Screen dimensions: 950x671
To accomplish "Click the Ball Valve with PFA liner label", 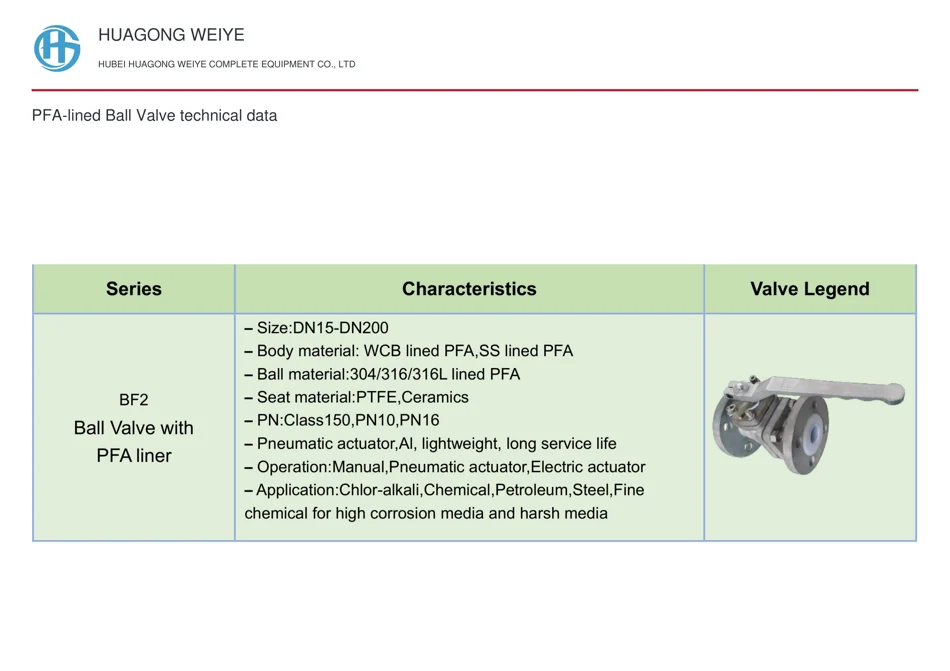I will pyautogui.click(x=134, y=441).
